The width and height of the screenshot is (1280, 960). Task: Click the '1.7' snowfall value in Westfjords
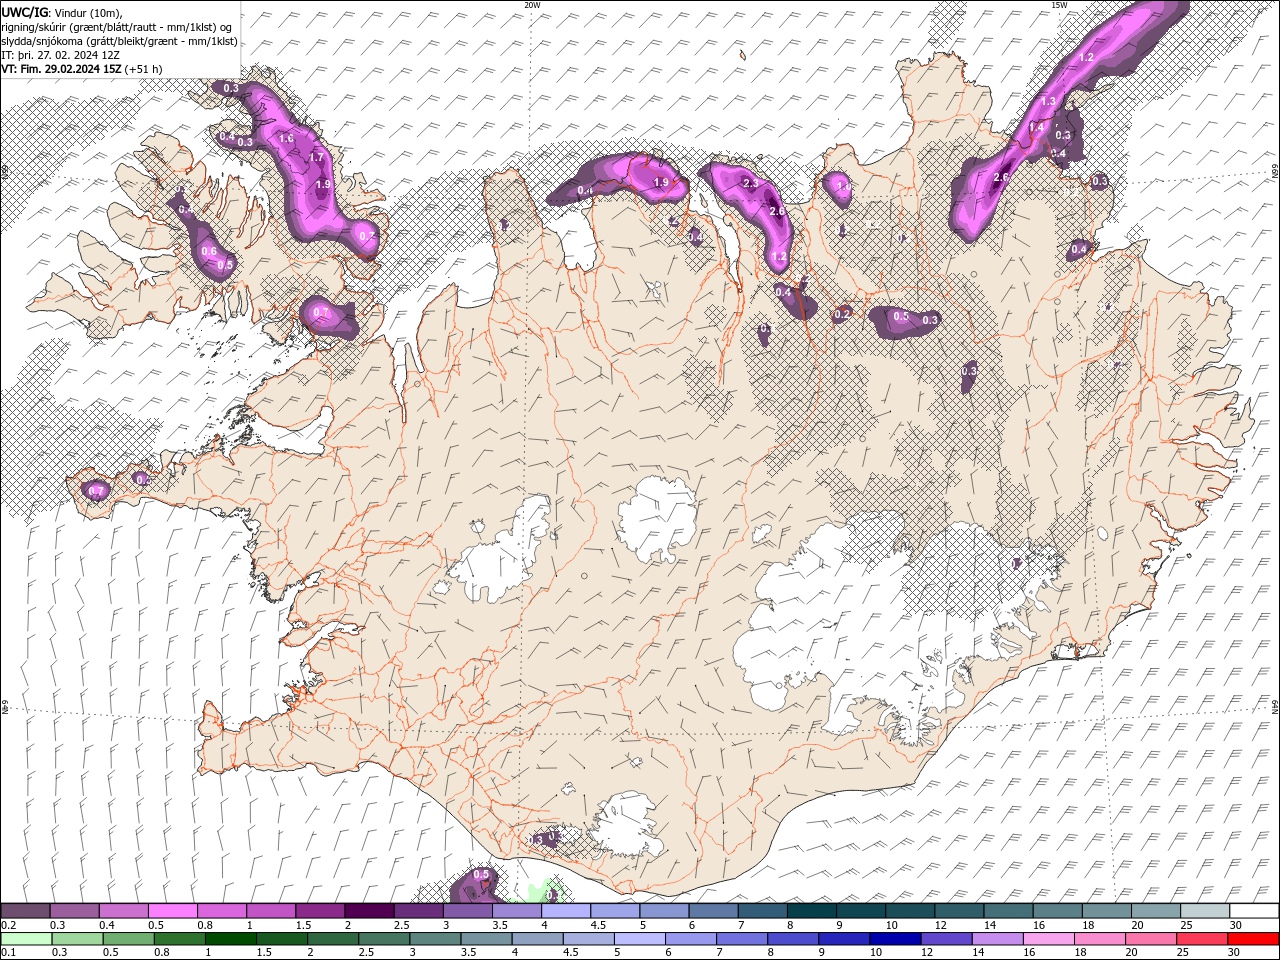tap(317, 157)
